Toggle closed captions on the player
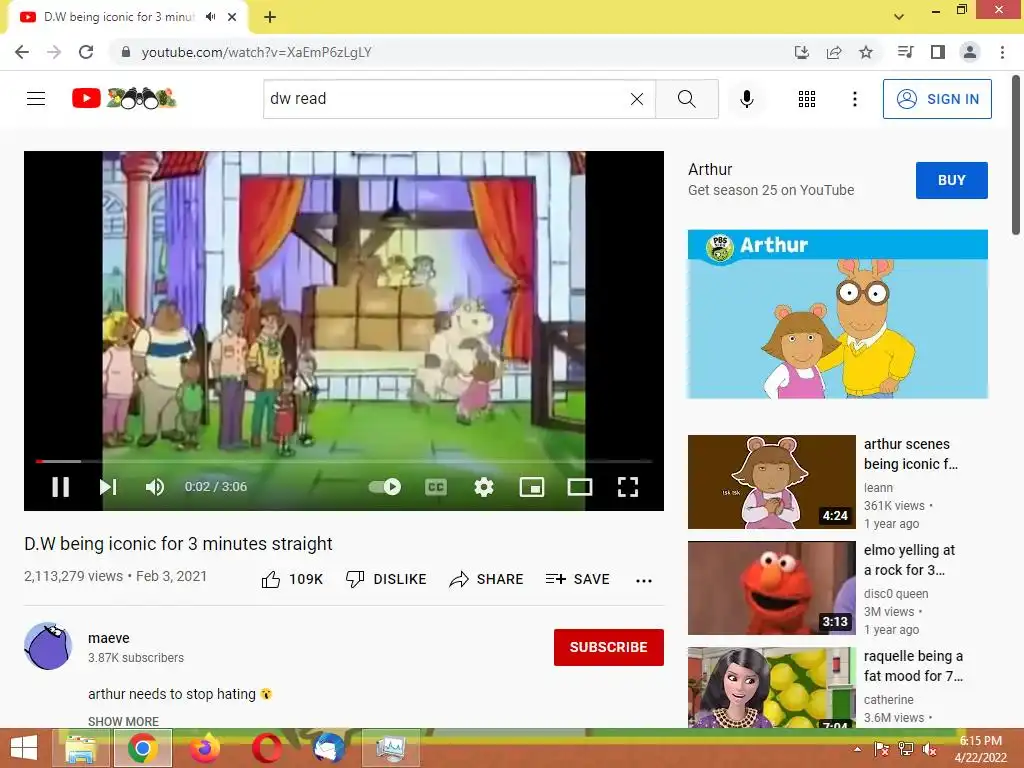 [x=436, y=487]
